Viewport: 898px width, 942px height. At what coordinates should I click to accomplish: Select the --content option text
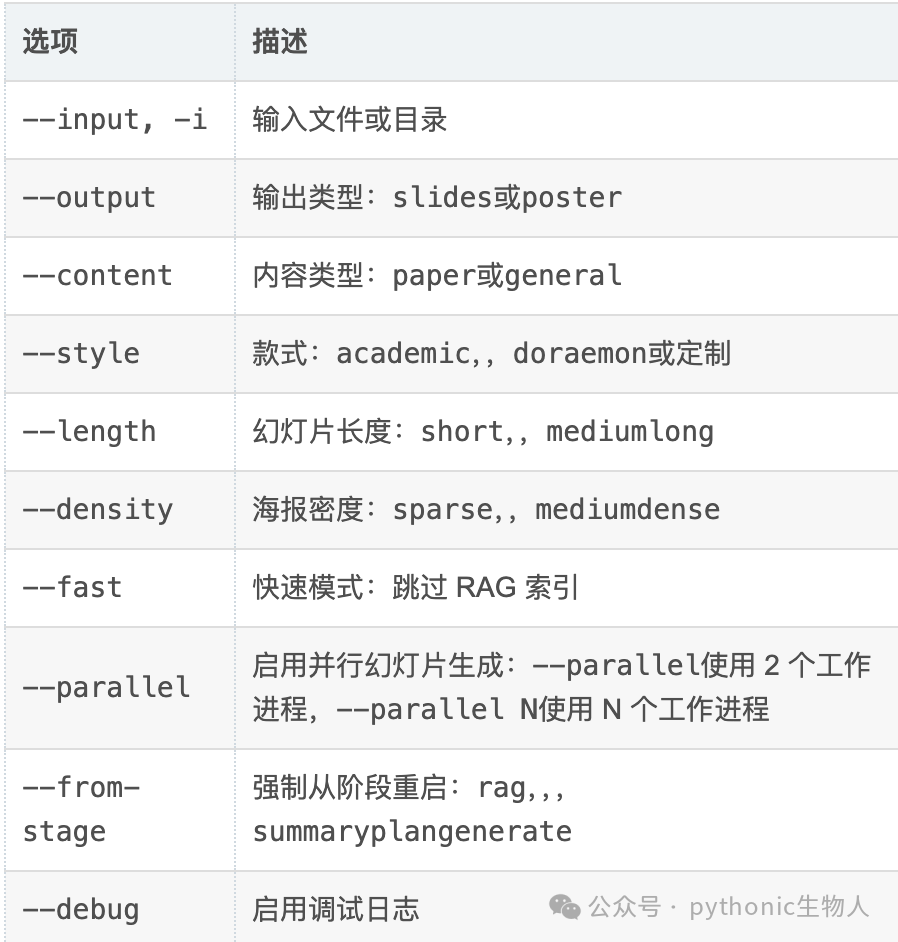pos(97,276)
